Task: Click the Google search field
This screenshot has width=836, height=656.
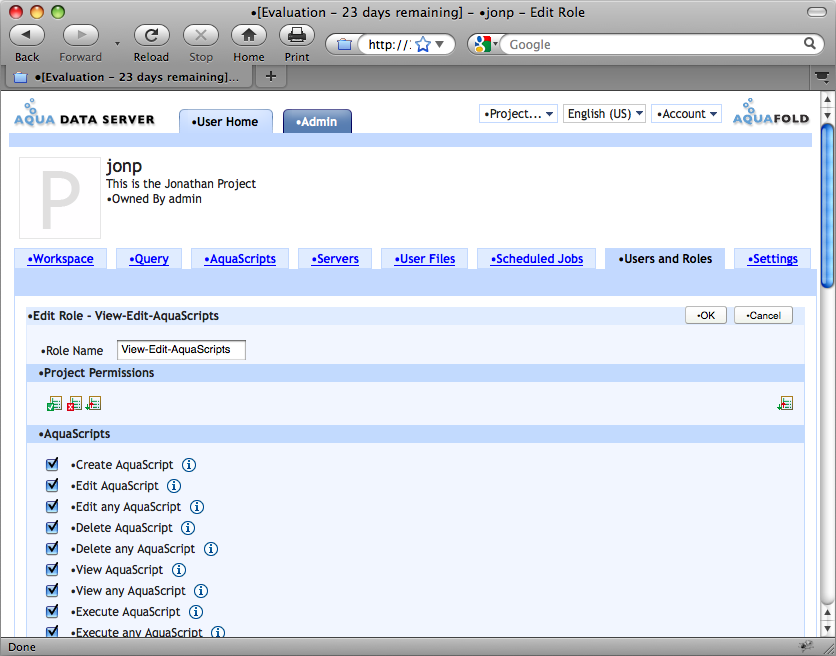Action: coord(653,44)
